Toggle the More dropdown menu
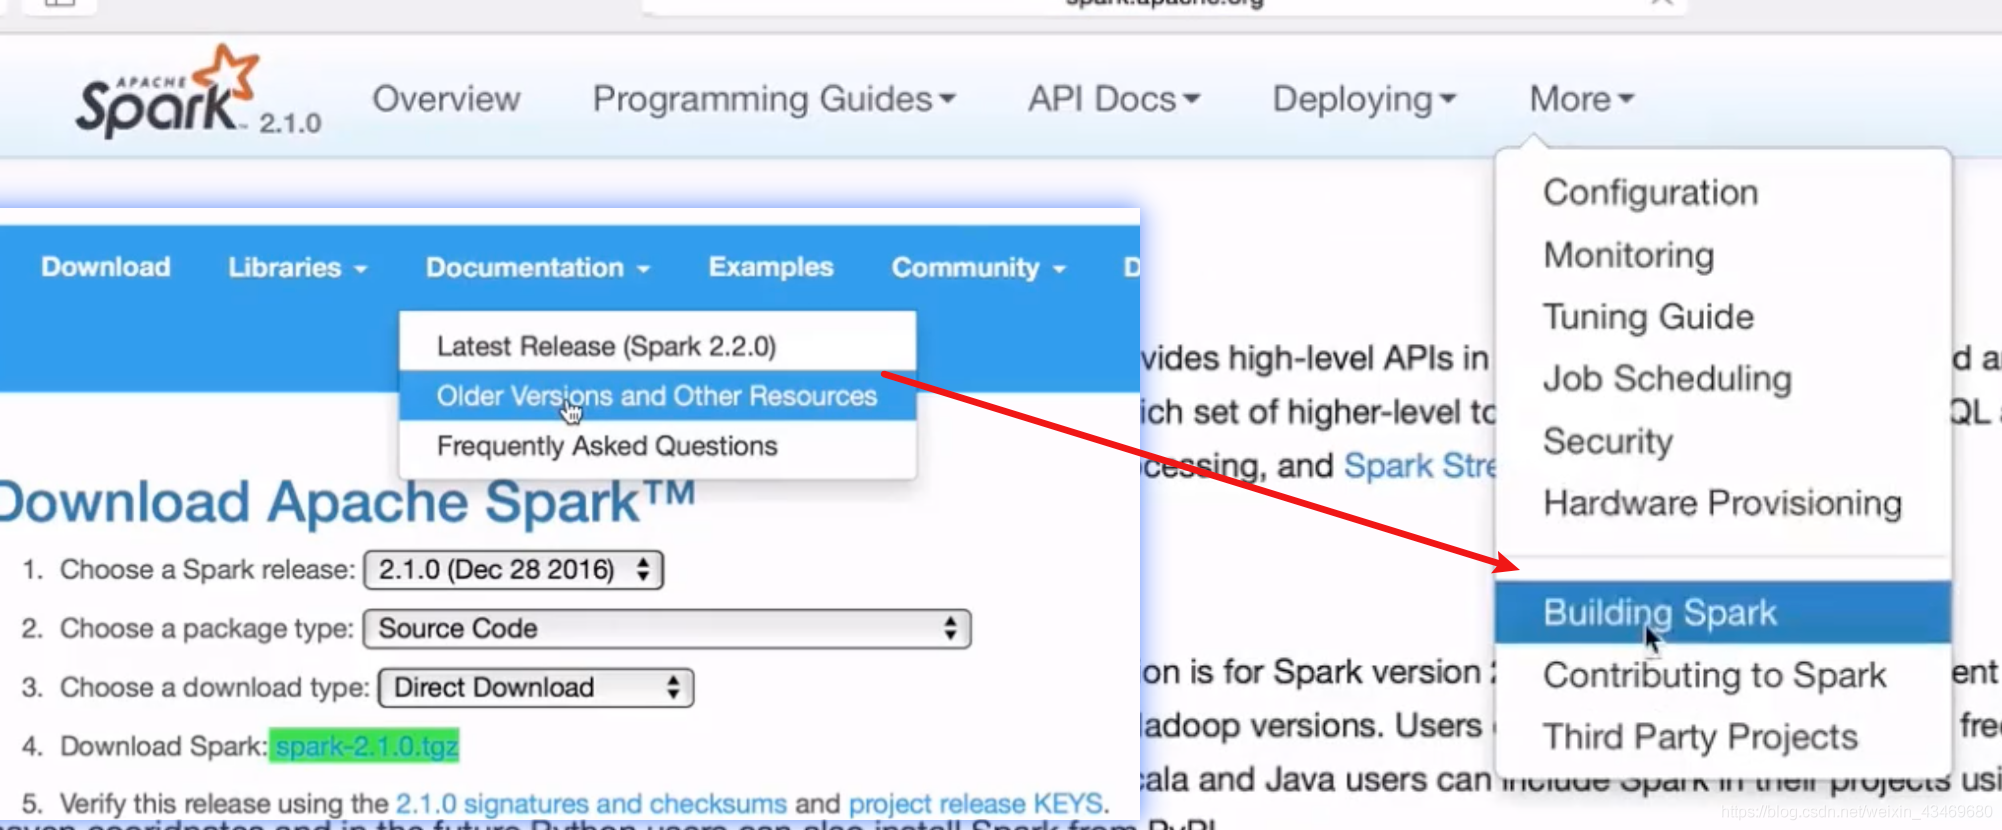Viewport: 2002px width, 830px height. point(1581,99)
